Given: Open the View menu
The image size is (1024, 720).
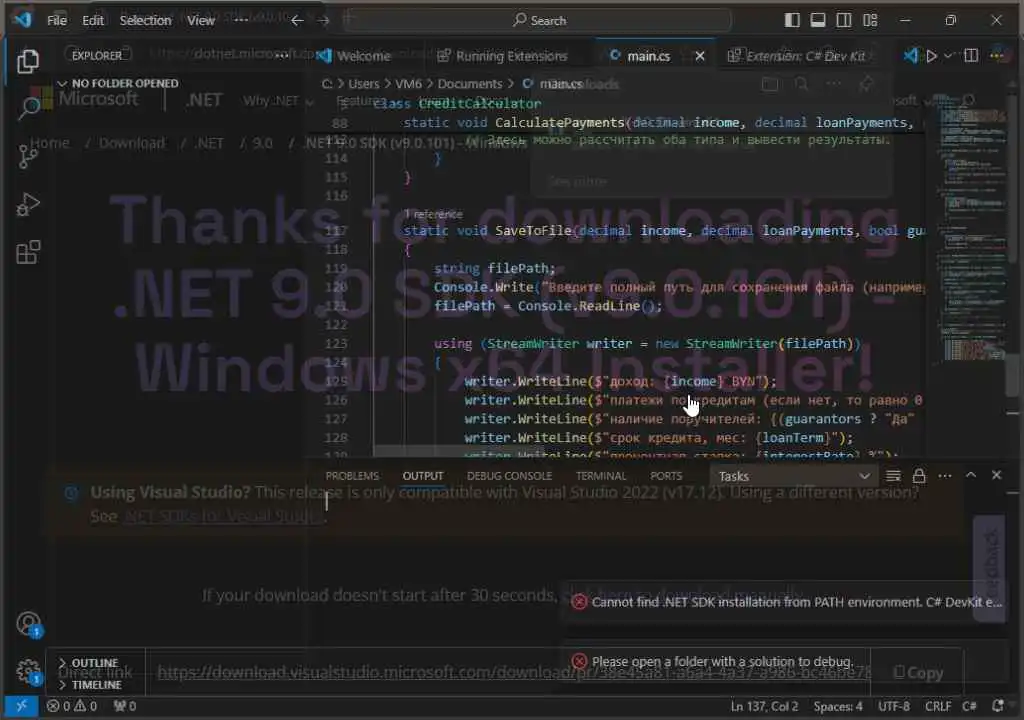Looking at the screenshot, I should (x=200, y=21).
